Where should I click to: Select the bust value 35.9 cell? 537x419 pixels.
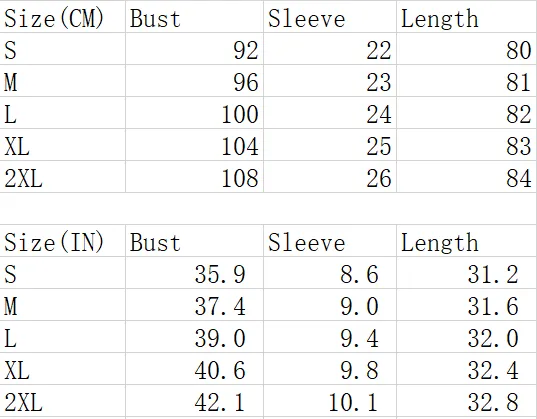[x=195, y=273]
